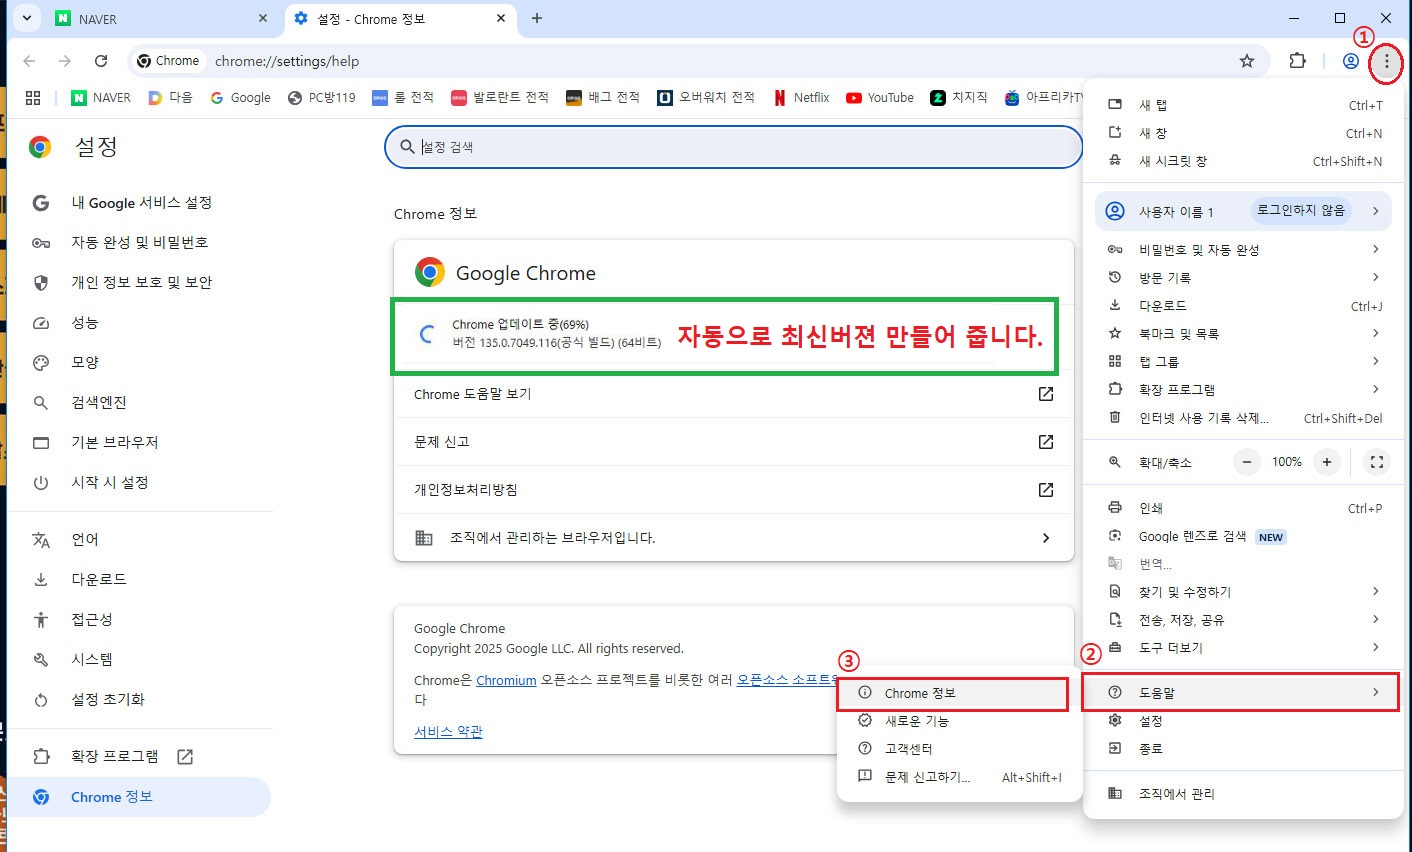Bookmark this page with the star icon
The width and height of the screenshot is (1412, 852).
point(1247,61)
